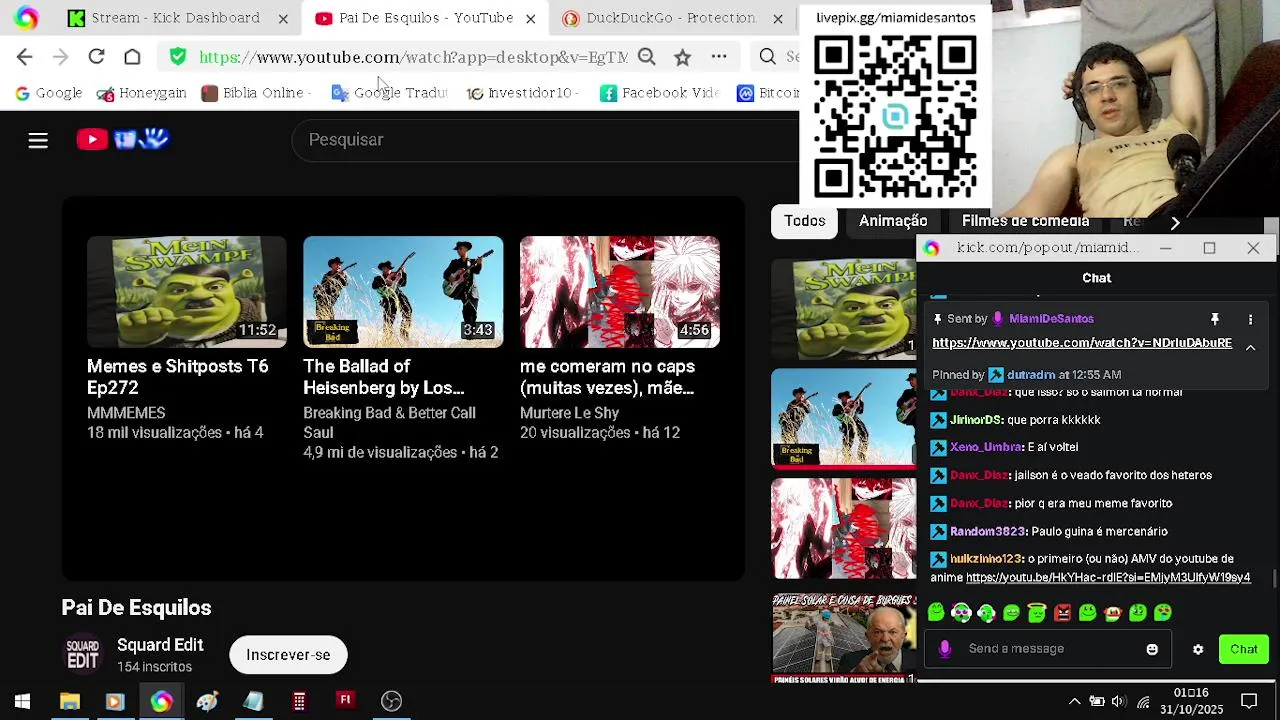Click Random3823 username in chat
The image size is (1280, 720).
[988, 531]
